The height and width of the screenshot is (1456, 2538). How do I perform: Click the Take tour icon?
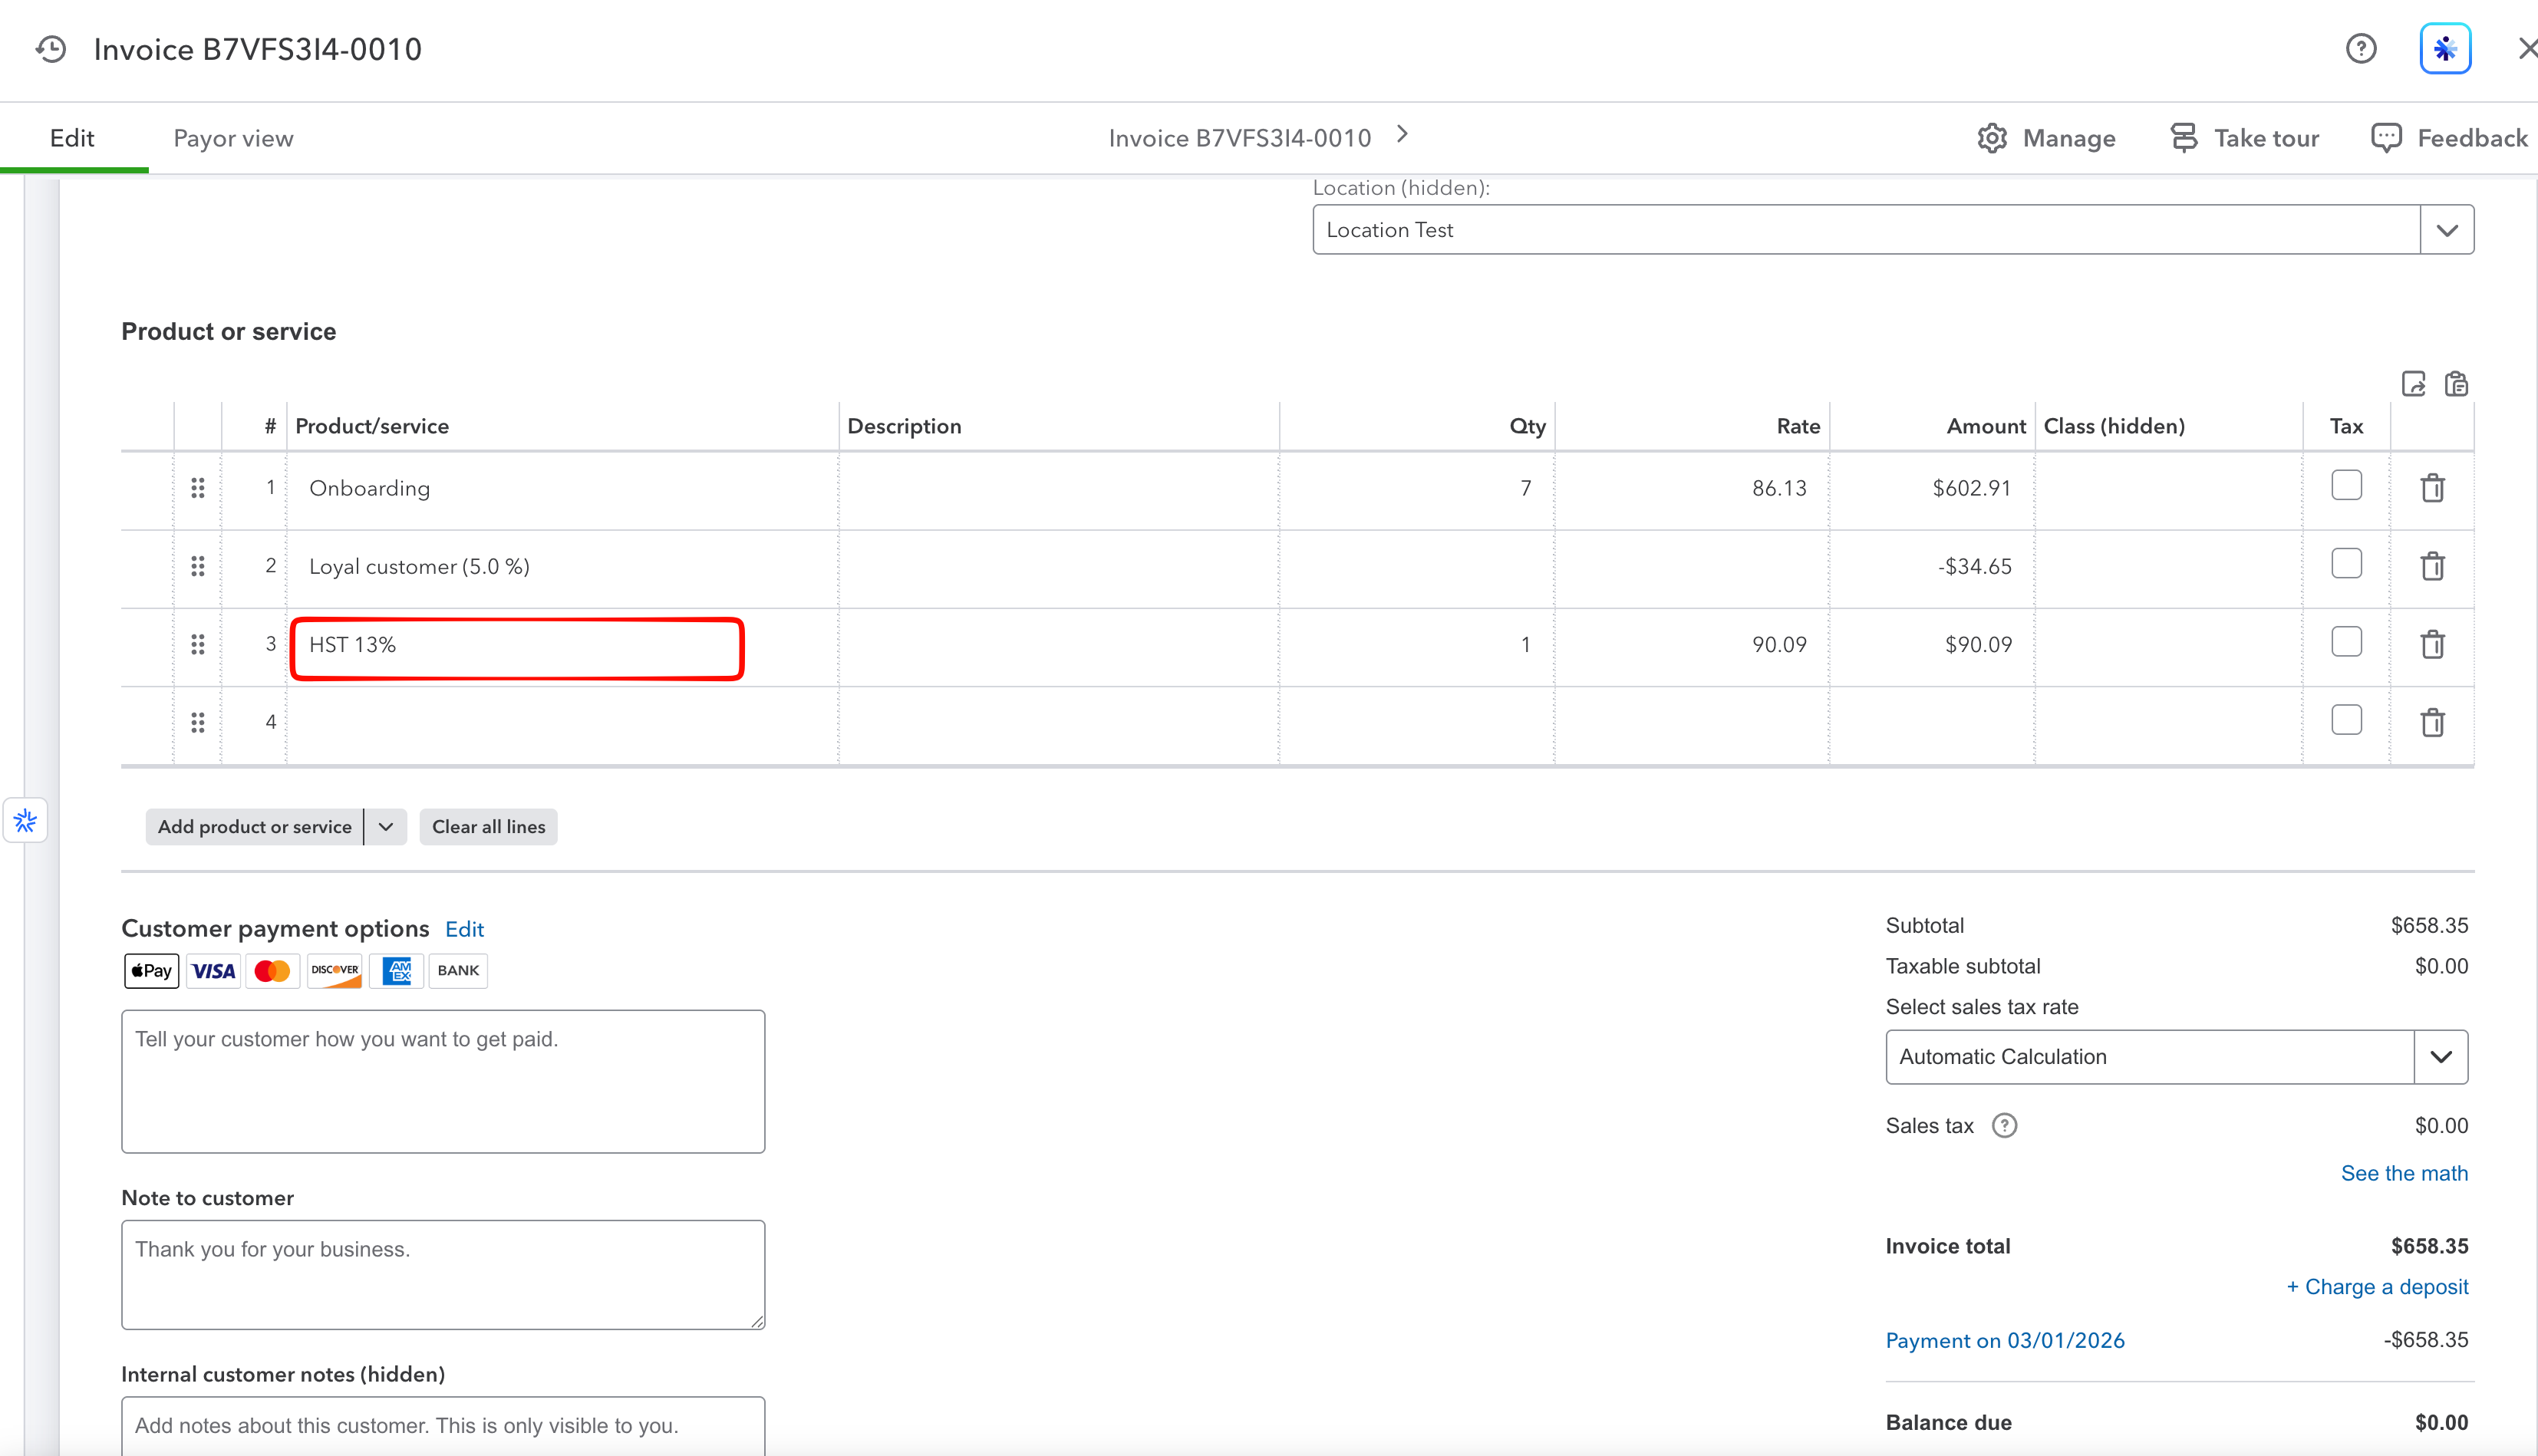pyautogui.click(x=2184, y=138)
